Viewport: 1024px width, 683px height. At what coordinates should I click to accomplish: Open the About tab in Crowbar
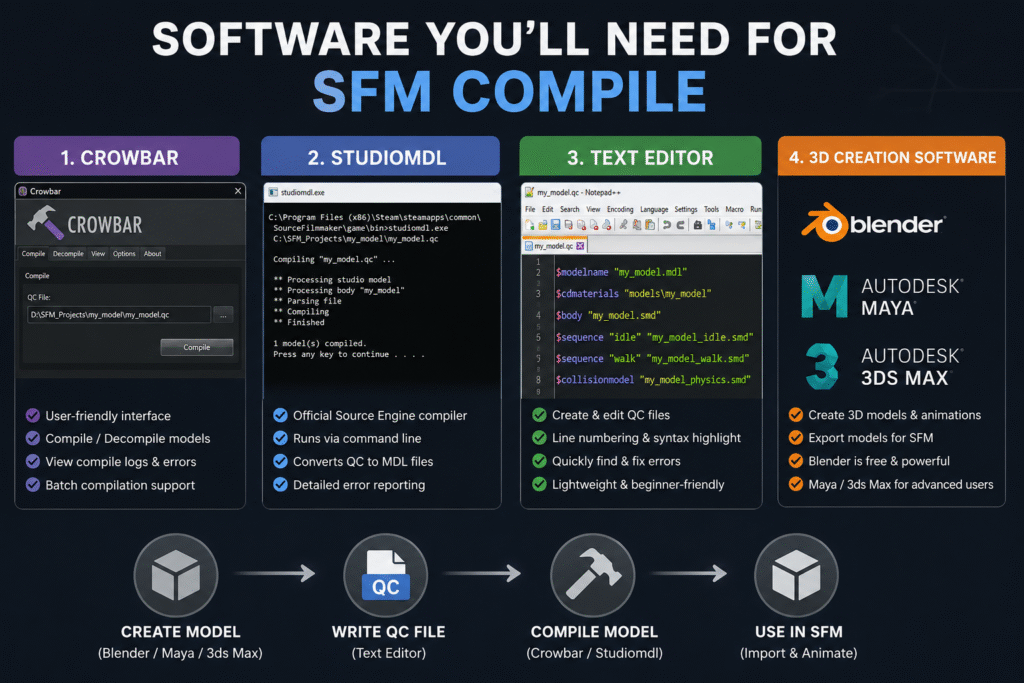coord(152,253)
